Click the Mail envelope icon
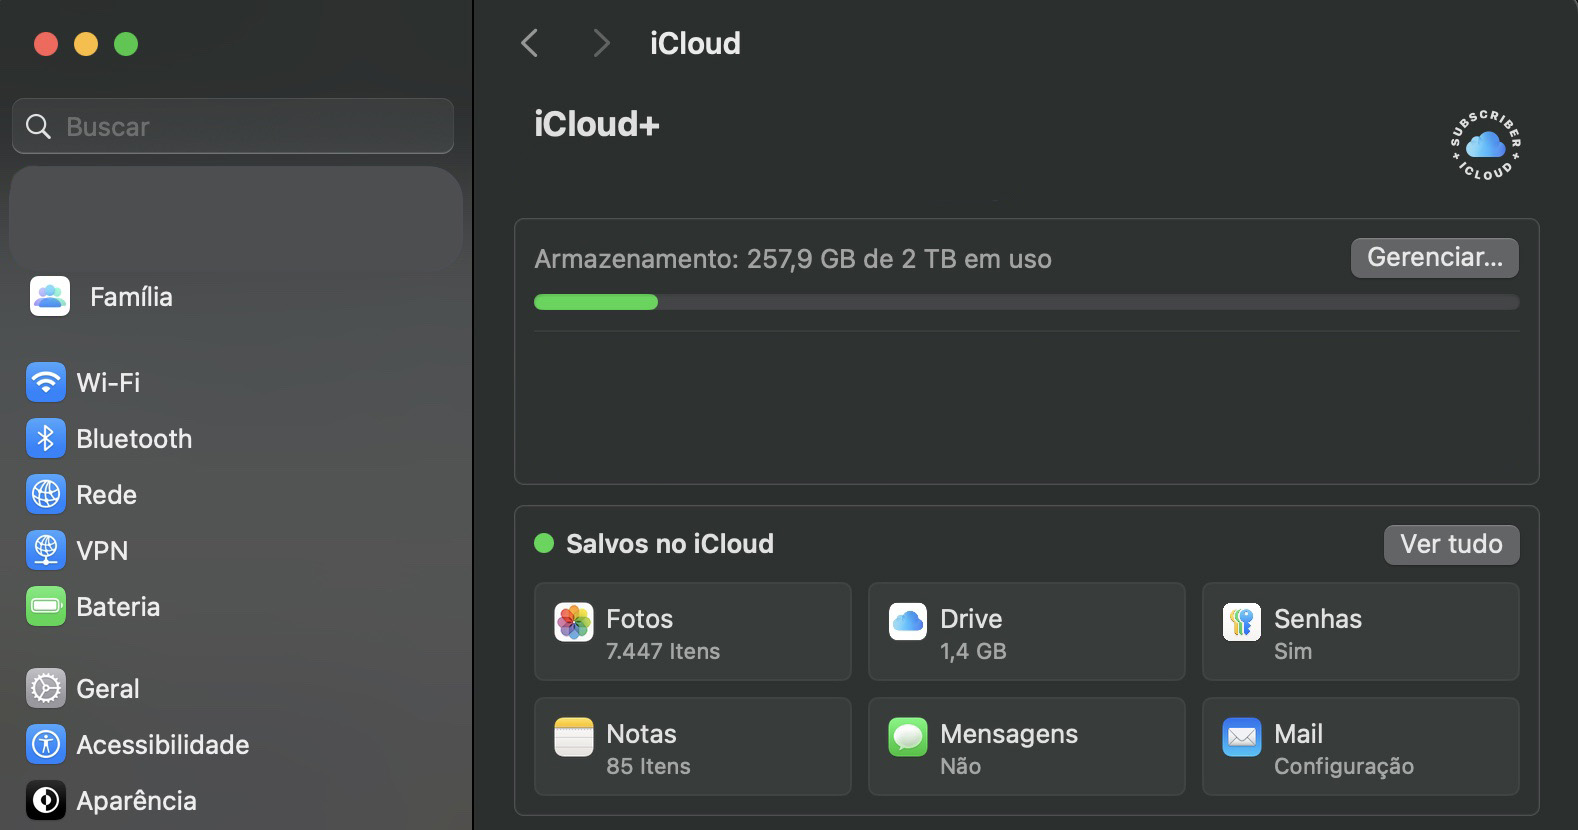The image size is (1578, 830). 1242,738
